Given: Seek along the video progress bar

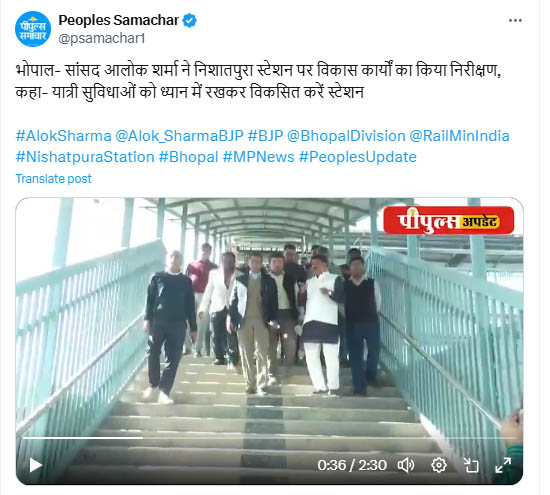Looking at the screenshot, I should pos(269,438).
